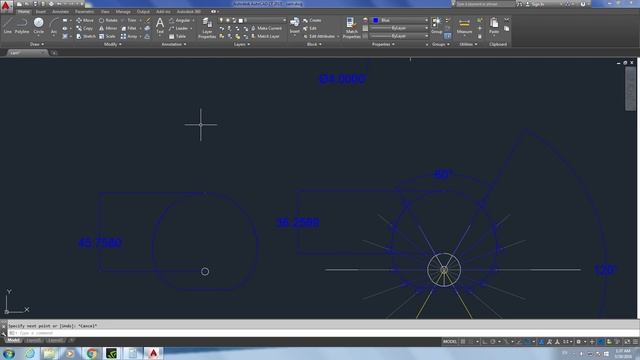
Task: Switch to the Insert ribbon tab
Action: click(40, 12)
